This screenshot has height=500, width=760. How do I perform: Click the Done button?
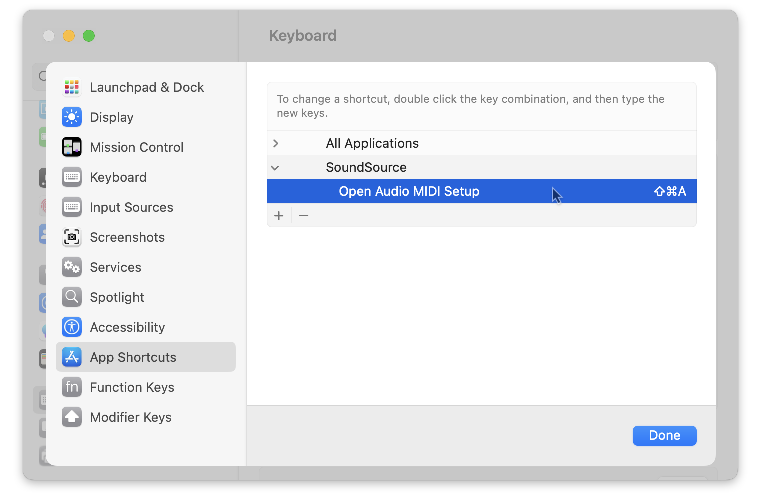point(665,436)
